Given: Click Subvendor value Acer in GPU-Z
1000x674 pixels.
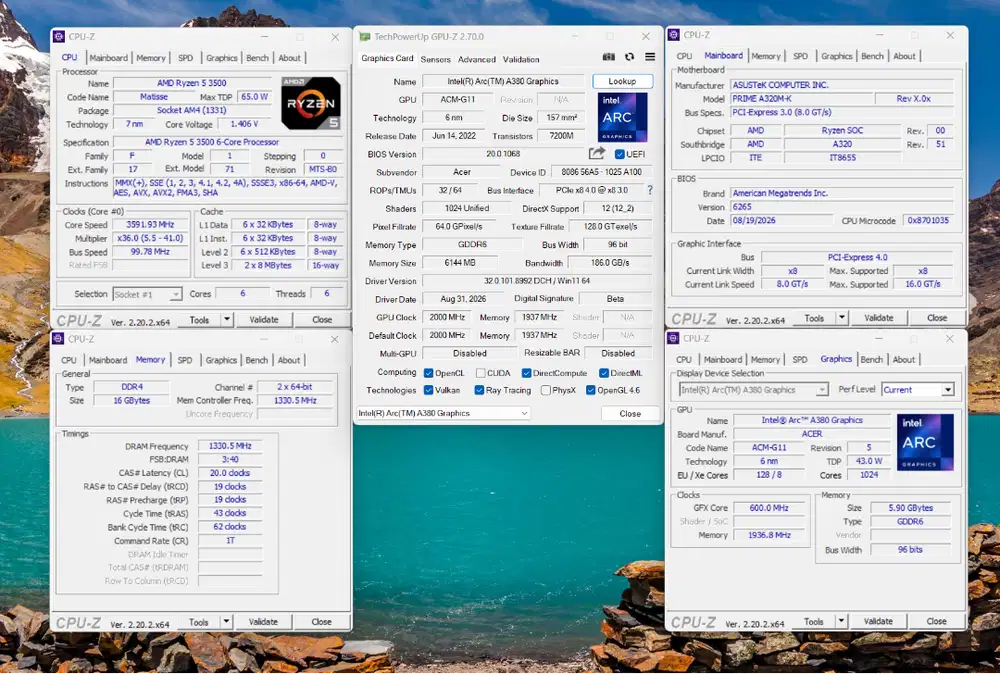Looking at the screenshot, I should tap(462, 172).
